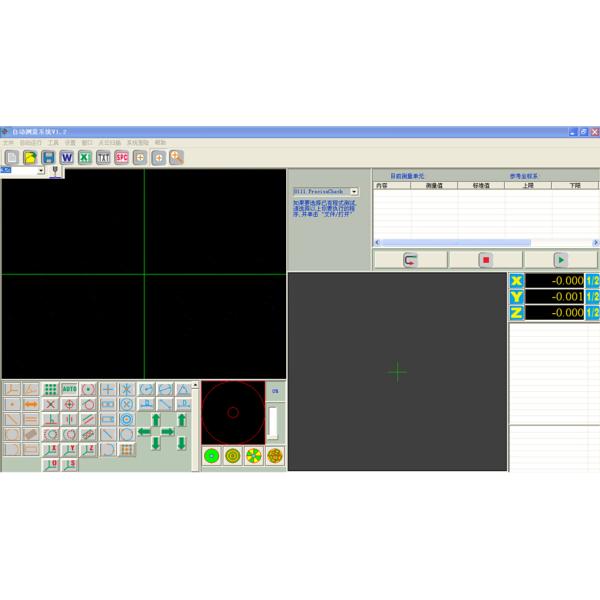Toggle the AUTO measurement mode button
600x600 pixels.
69,389
